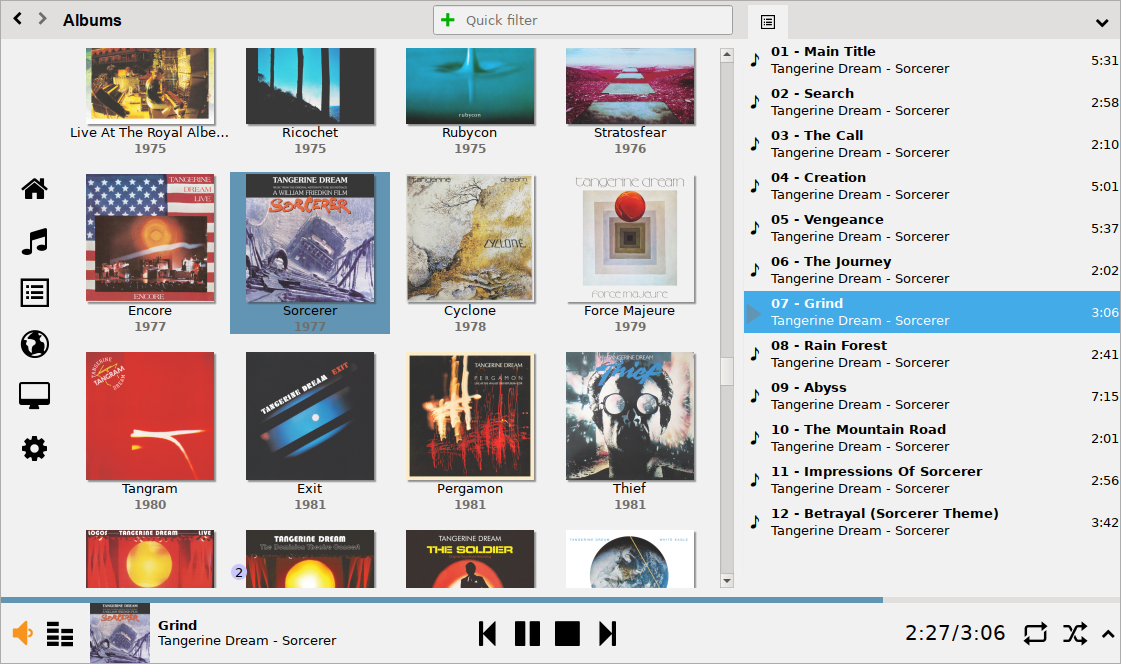The height and width of the screenshot is (664, 1121).
Task: Pause playback
Action: coord(528,633)
